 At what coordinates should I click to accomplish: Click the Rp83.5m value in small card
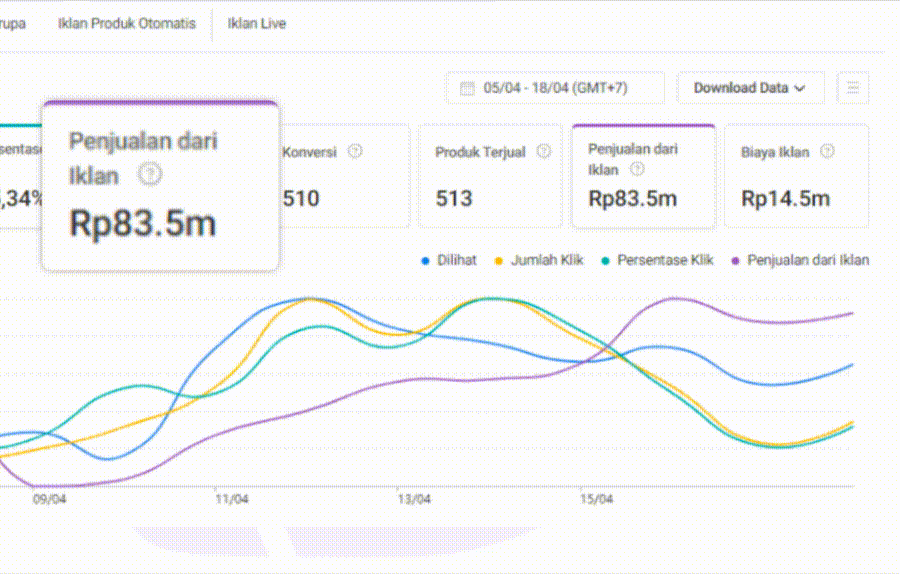[x=633, y=199]
